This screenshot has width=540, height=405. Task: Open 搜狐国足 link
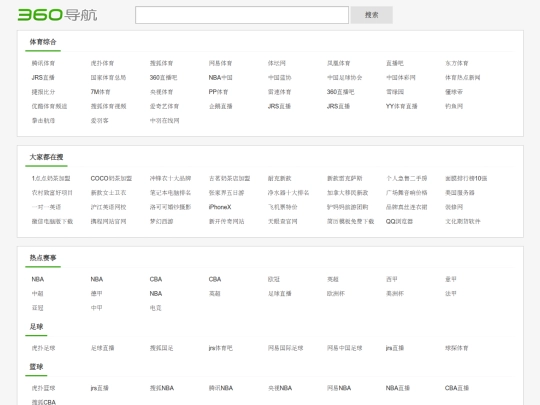pos(162,348)
